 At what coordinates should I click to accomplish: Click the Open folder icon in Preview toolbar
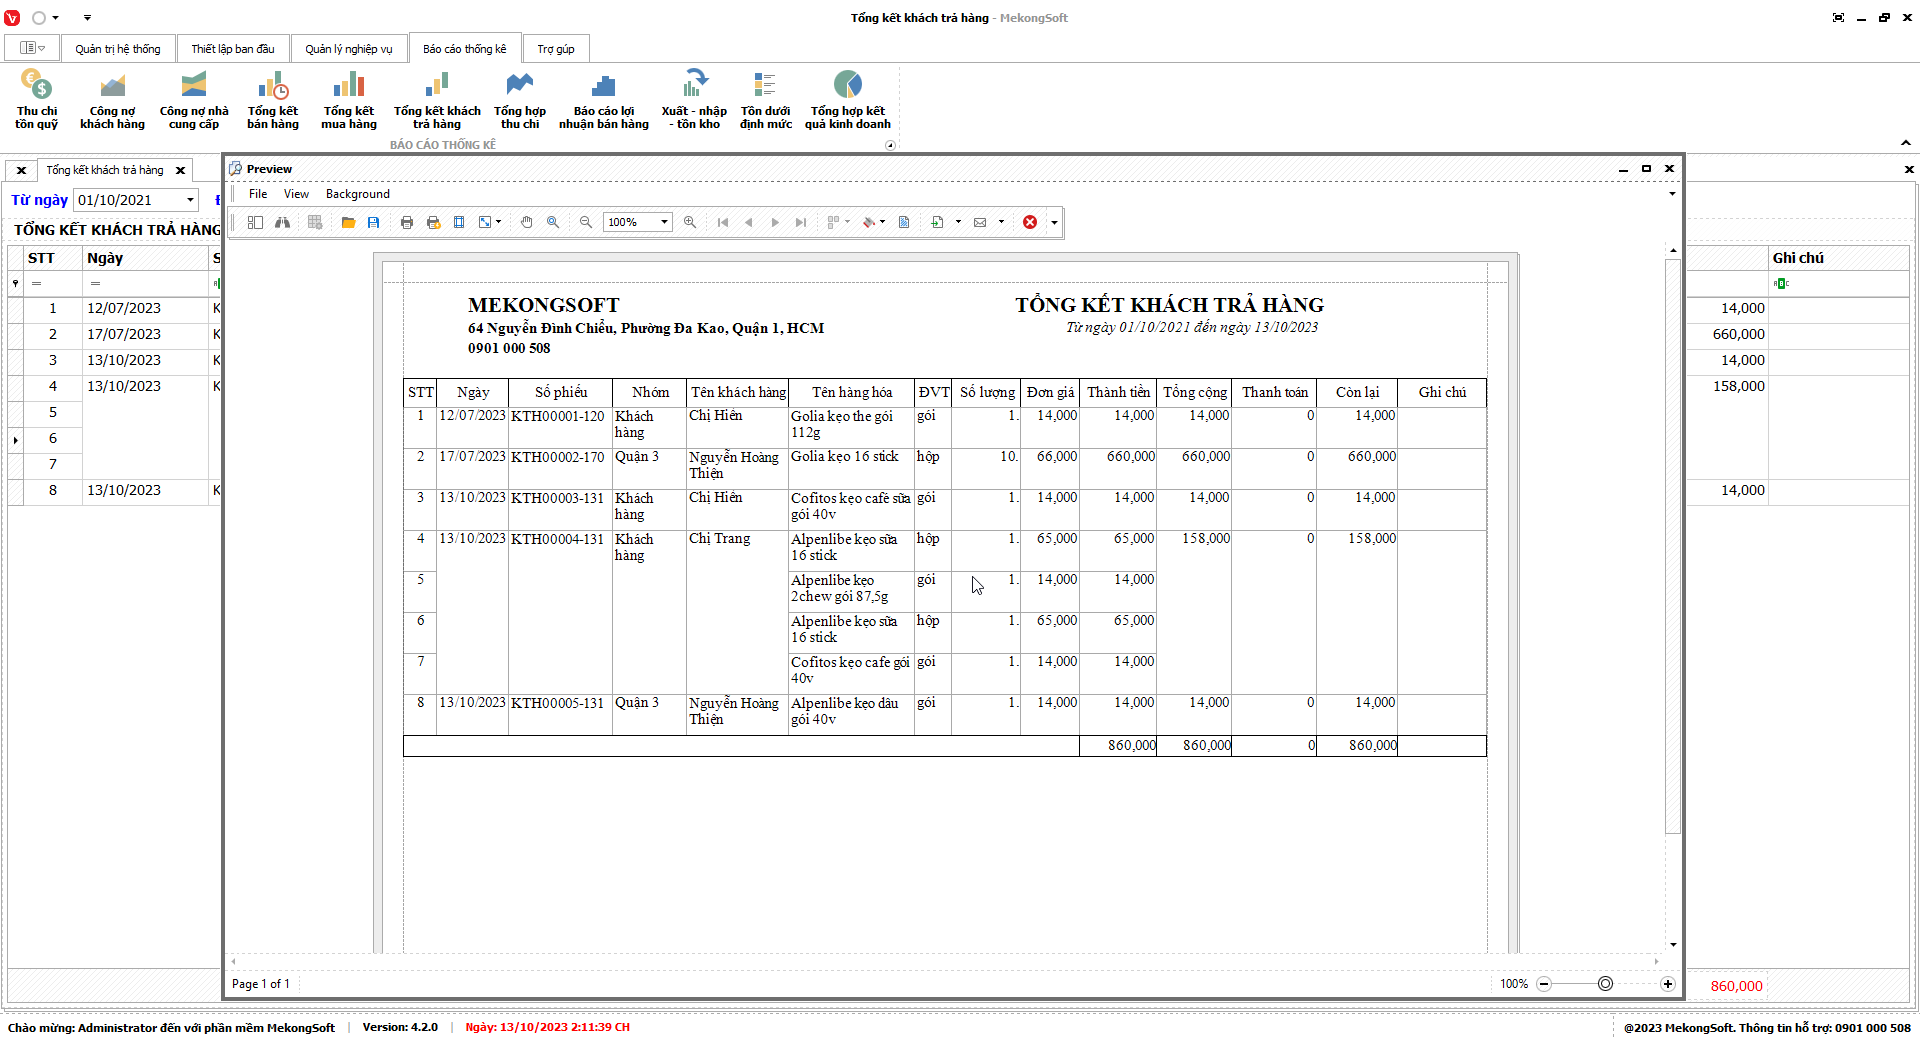click(348, 222)
